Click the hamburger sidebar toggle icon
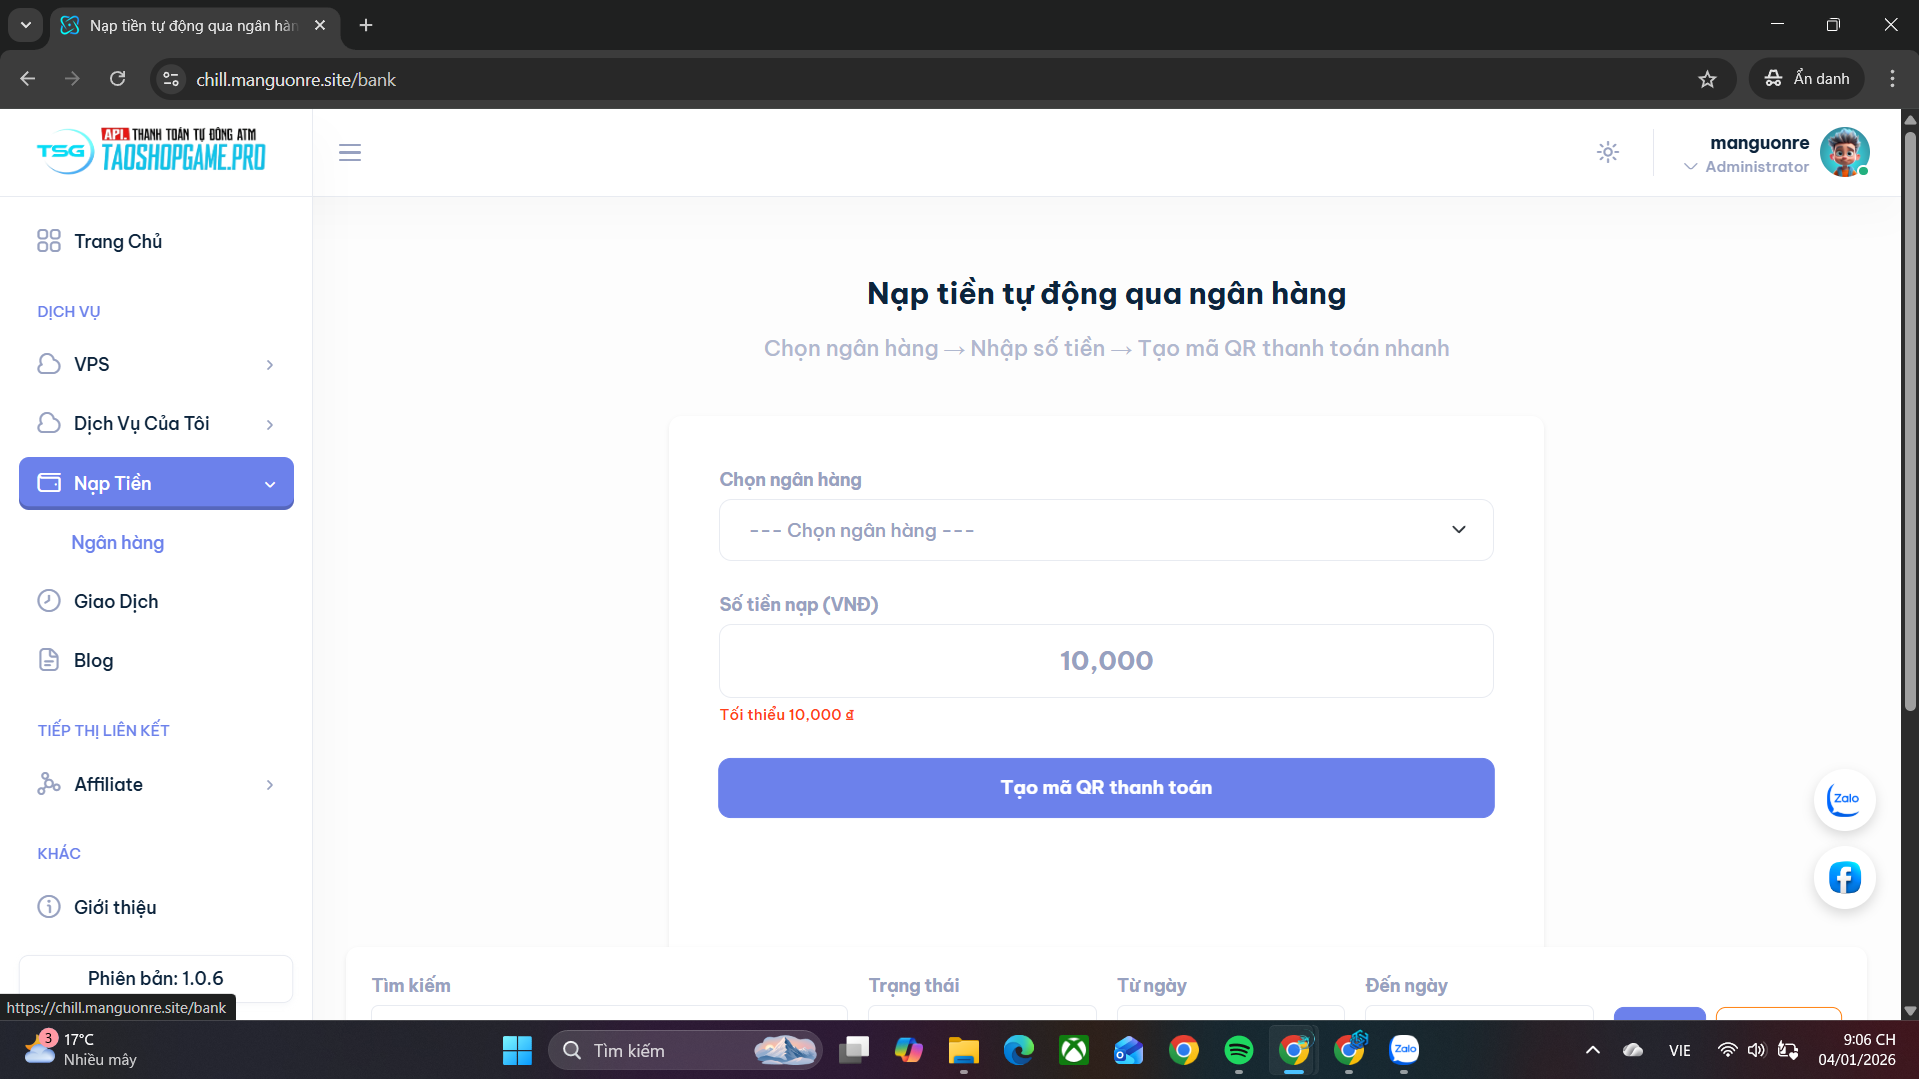 pyautogui.click(x=349, y=153)
